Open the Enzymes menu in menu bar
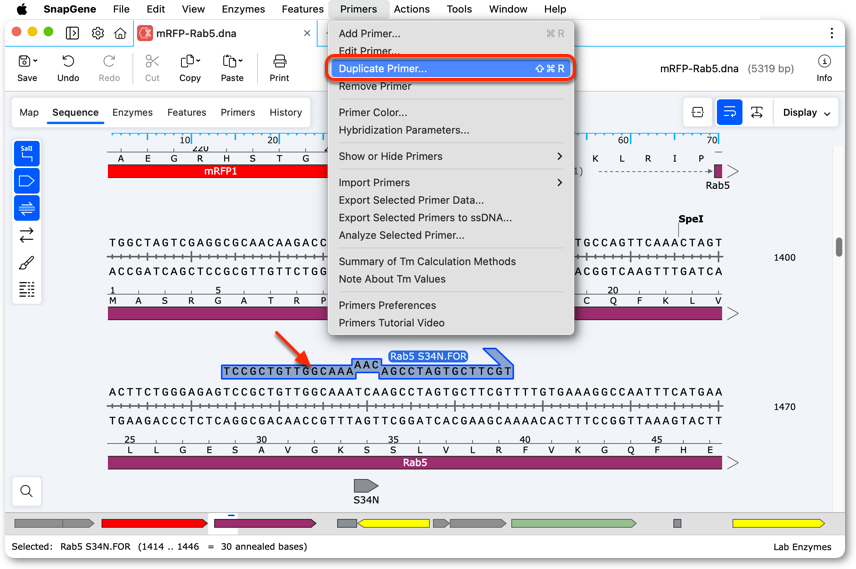 (x=243, y=9)
